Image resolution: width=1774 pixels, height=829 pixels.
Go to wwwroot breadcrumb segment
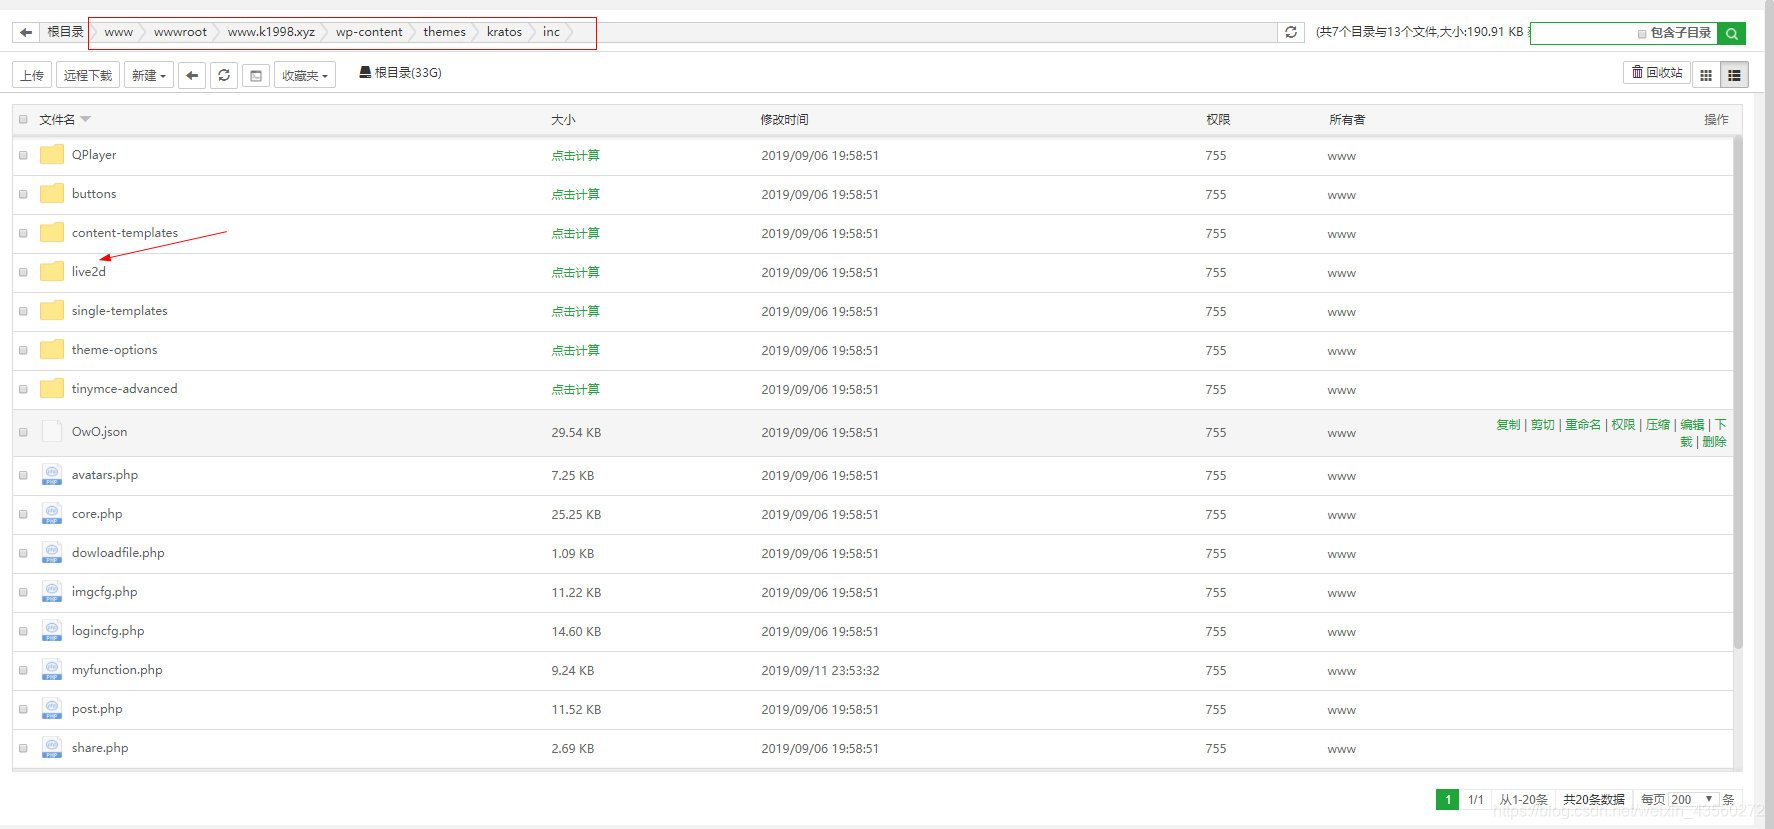(180, 32)
